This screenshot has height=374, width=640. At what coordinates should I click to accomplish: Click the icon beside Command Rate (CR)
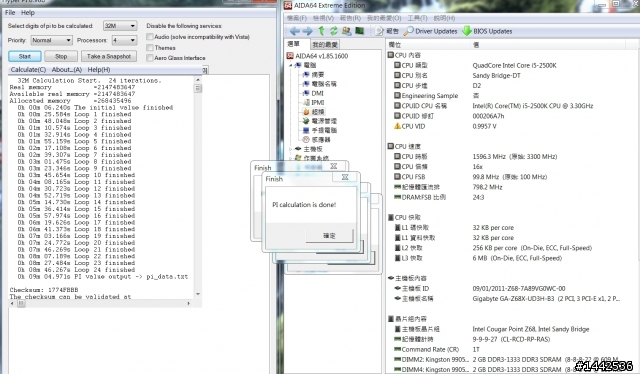click(x=397, y=349)
